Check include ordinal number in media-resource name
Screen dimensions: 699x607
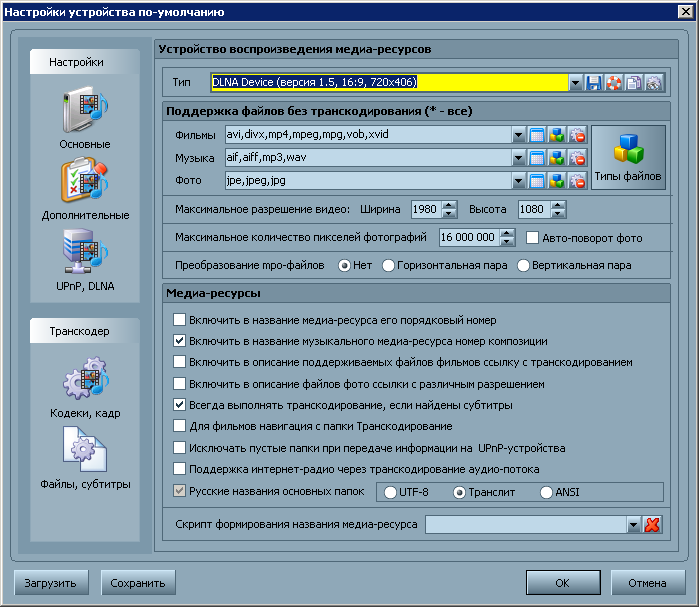point(179,320)
